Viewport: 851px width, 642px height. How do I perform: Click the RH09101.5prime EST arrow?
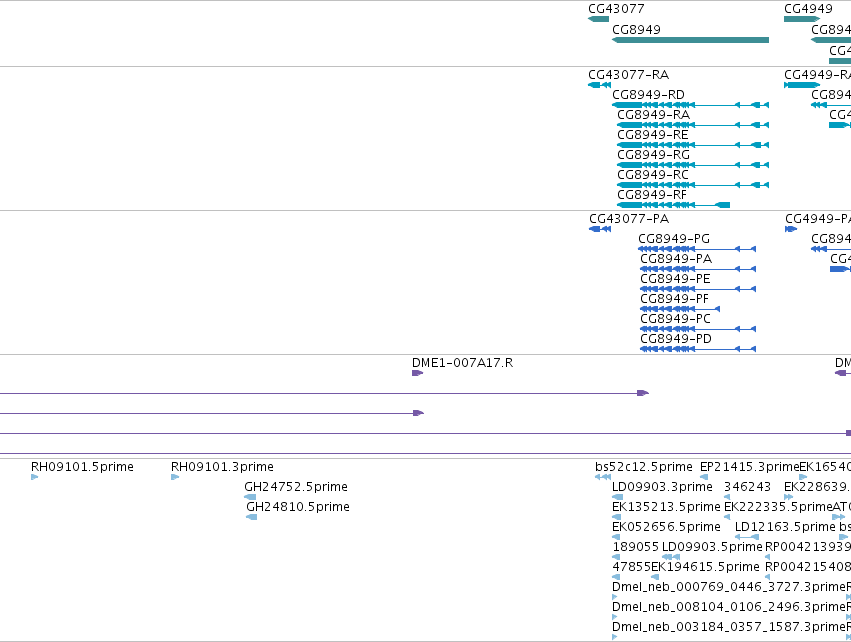[35, 477]
